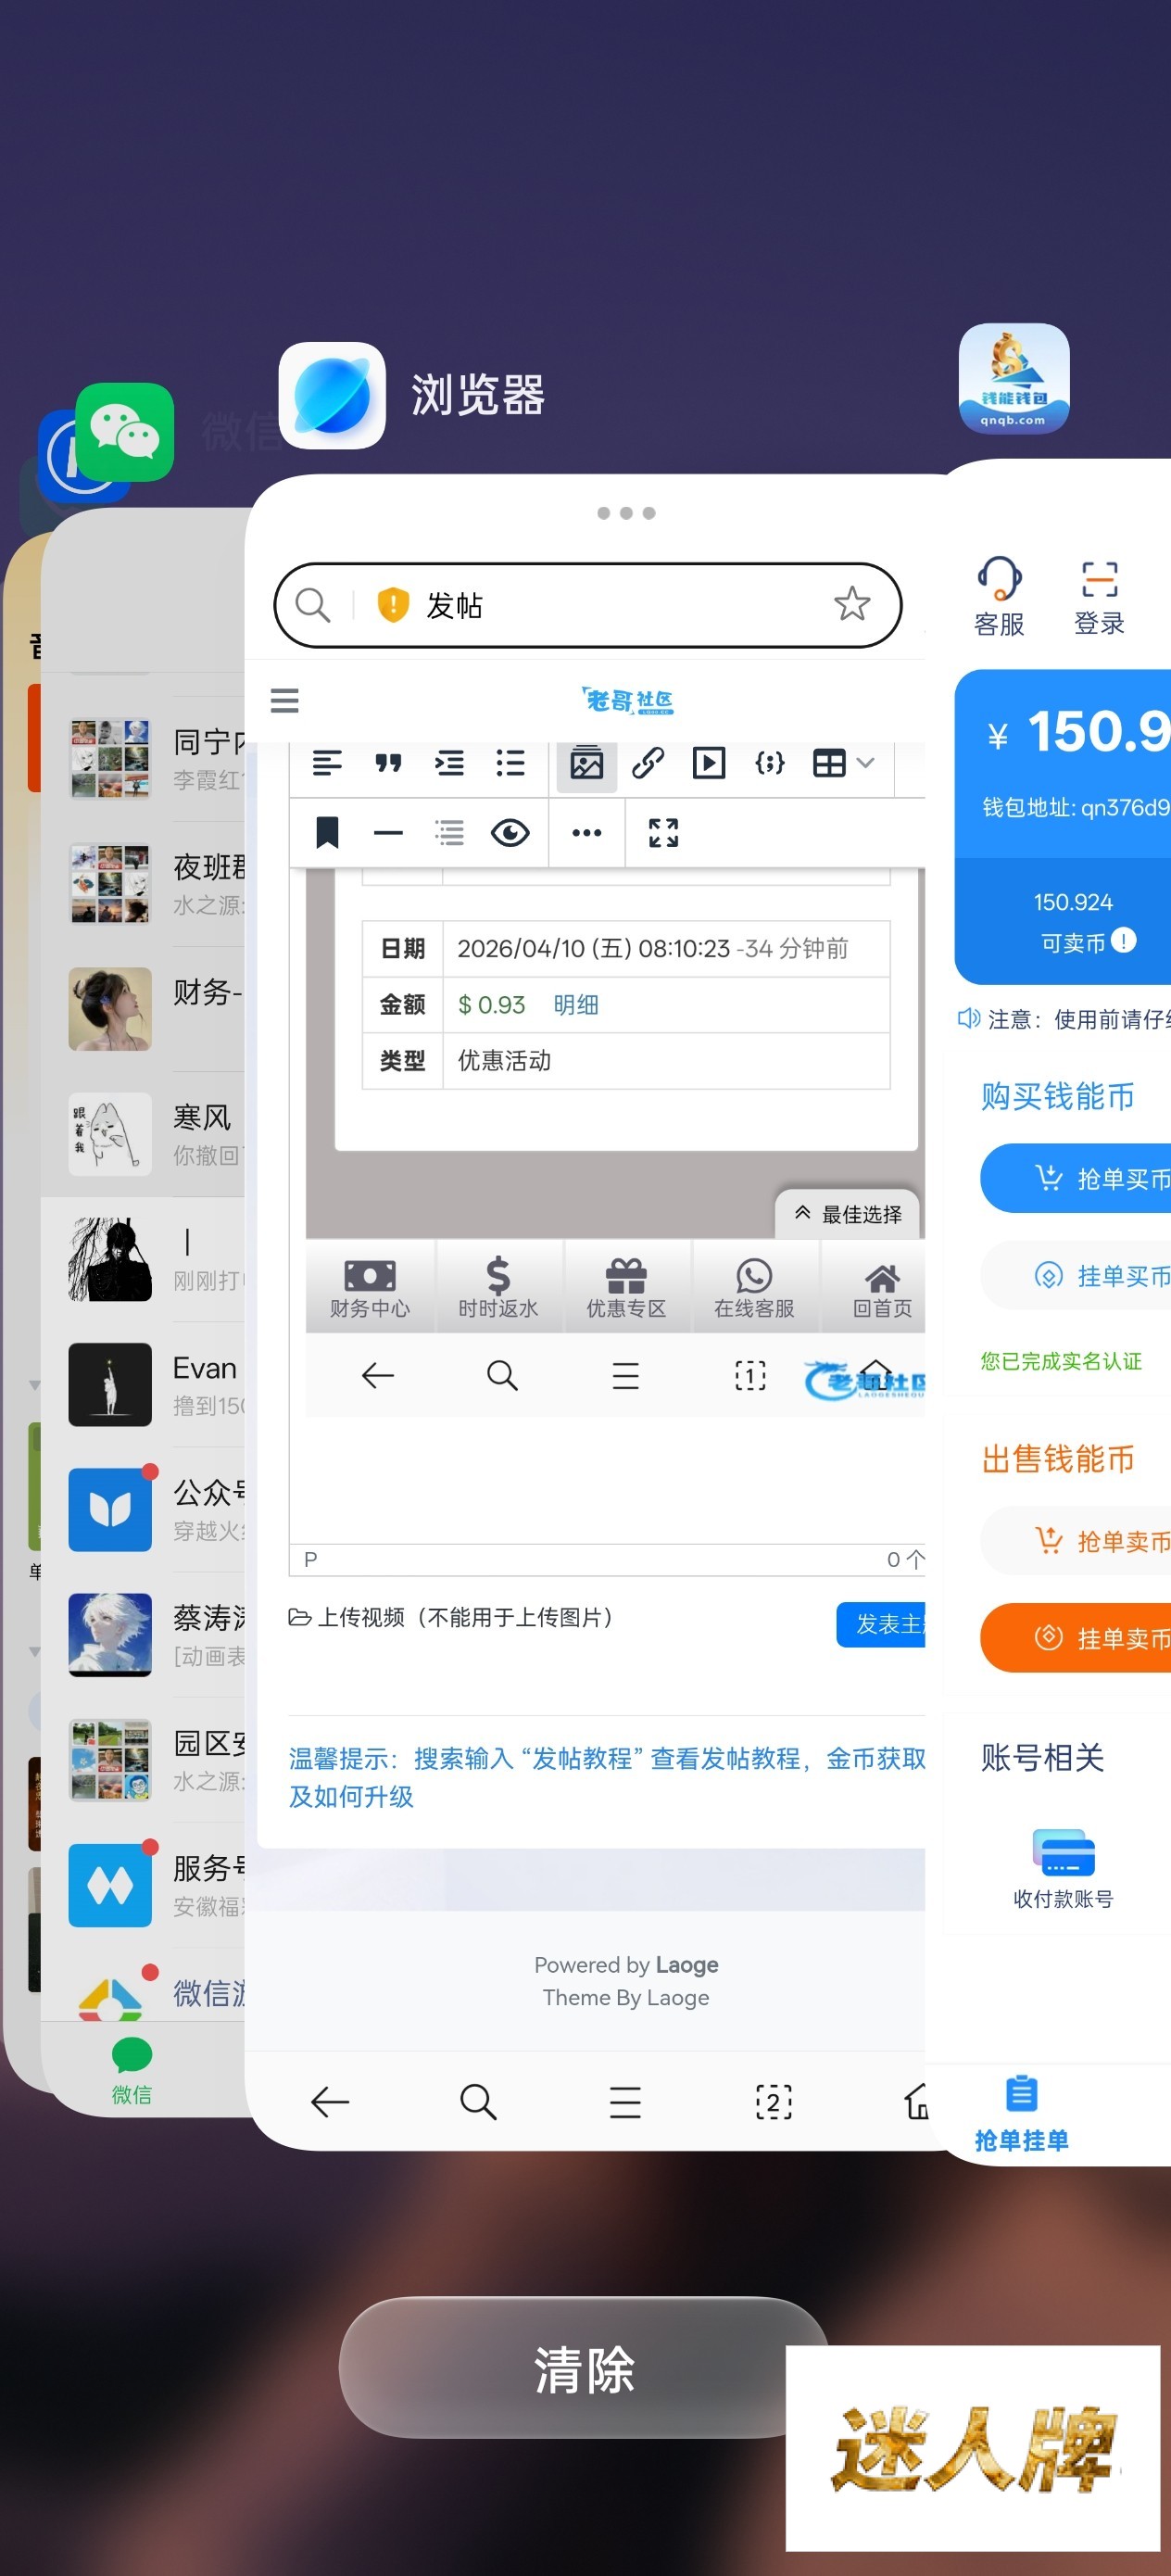Star the page with bookmark star icon
Image resolution: width=1171 pixels, height=2576 pixels.
tap(852, 604)
